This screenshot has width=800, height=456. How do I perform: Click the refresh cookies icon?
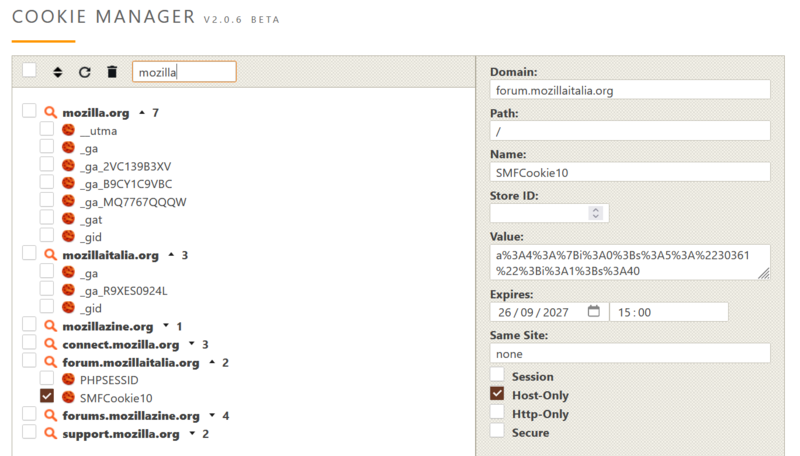click(85, 72)
